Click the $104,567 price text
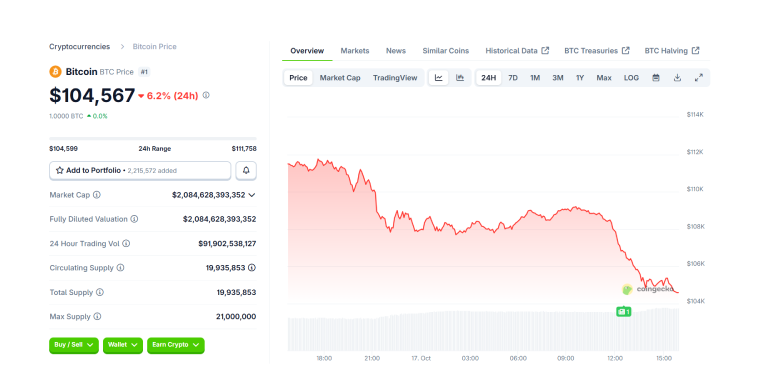This screenshot has width=783, height=388. tap(92, 95)
